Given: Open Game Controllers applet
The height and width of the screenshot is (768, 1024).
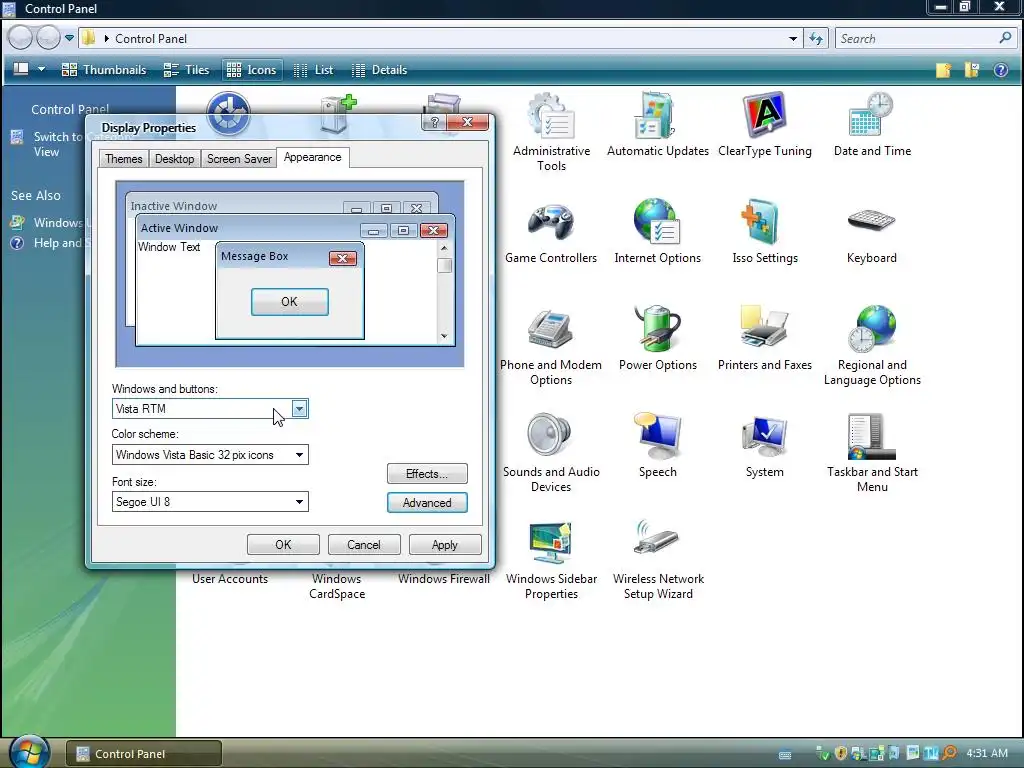Looking at the screenshot, I should (551, 232).
